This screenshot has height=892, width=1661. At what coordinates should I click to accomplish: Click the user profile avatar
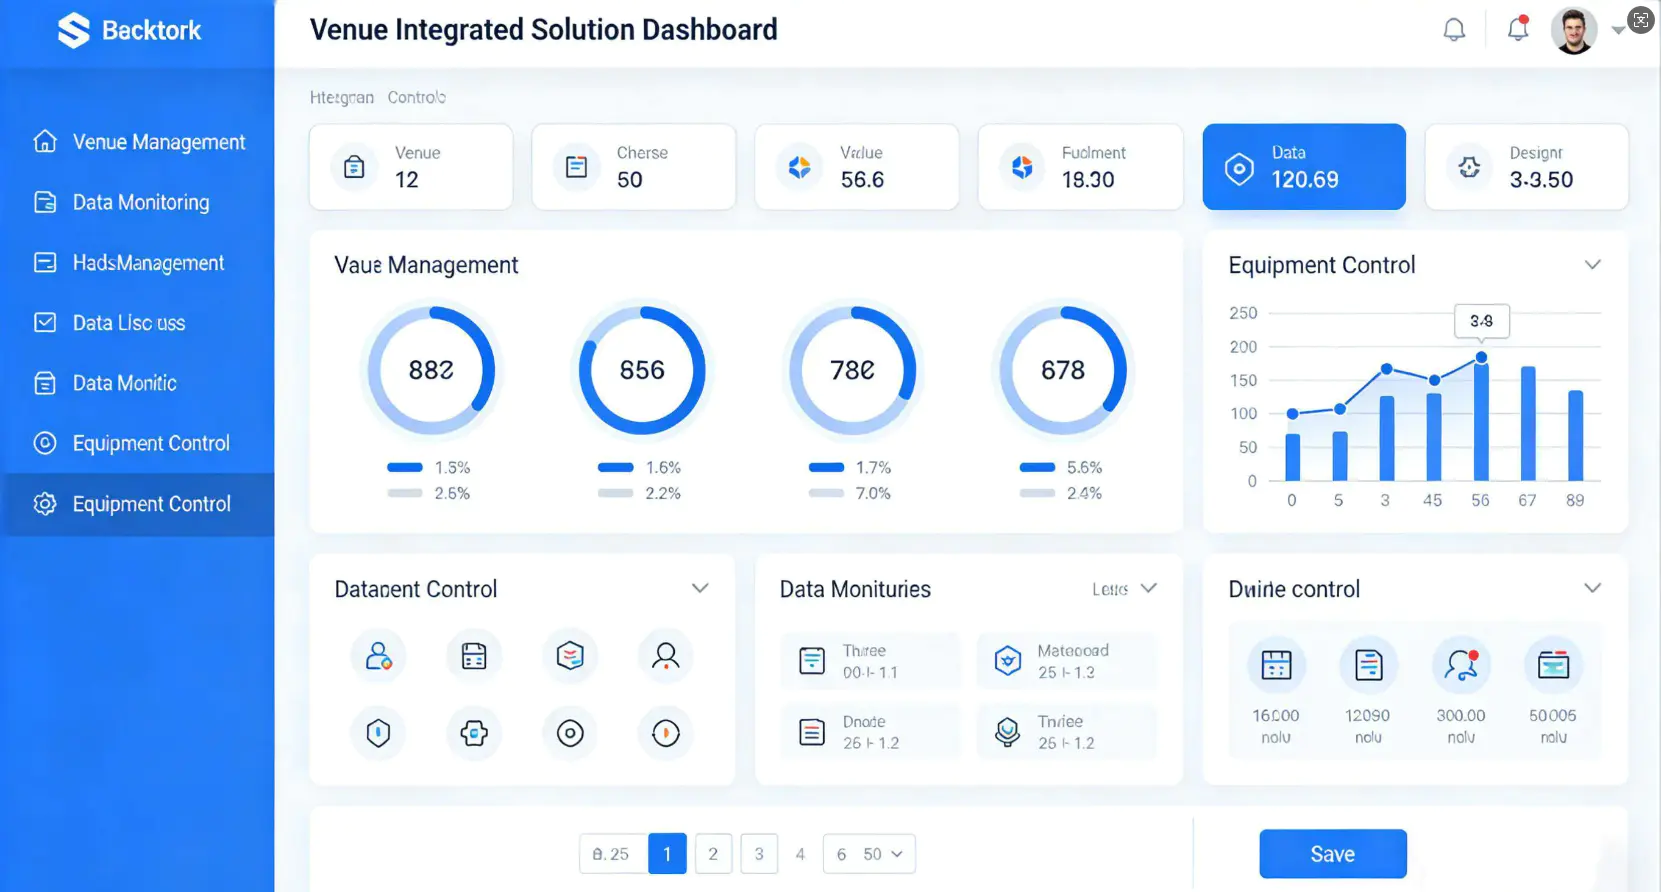(1573, 31)
